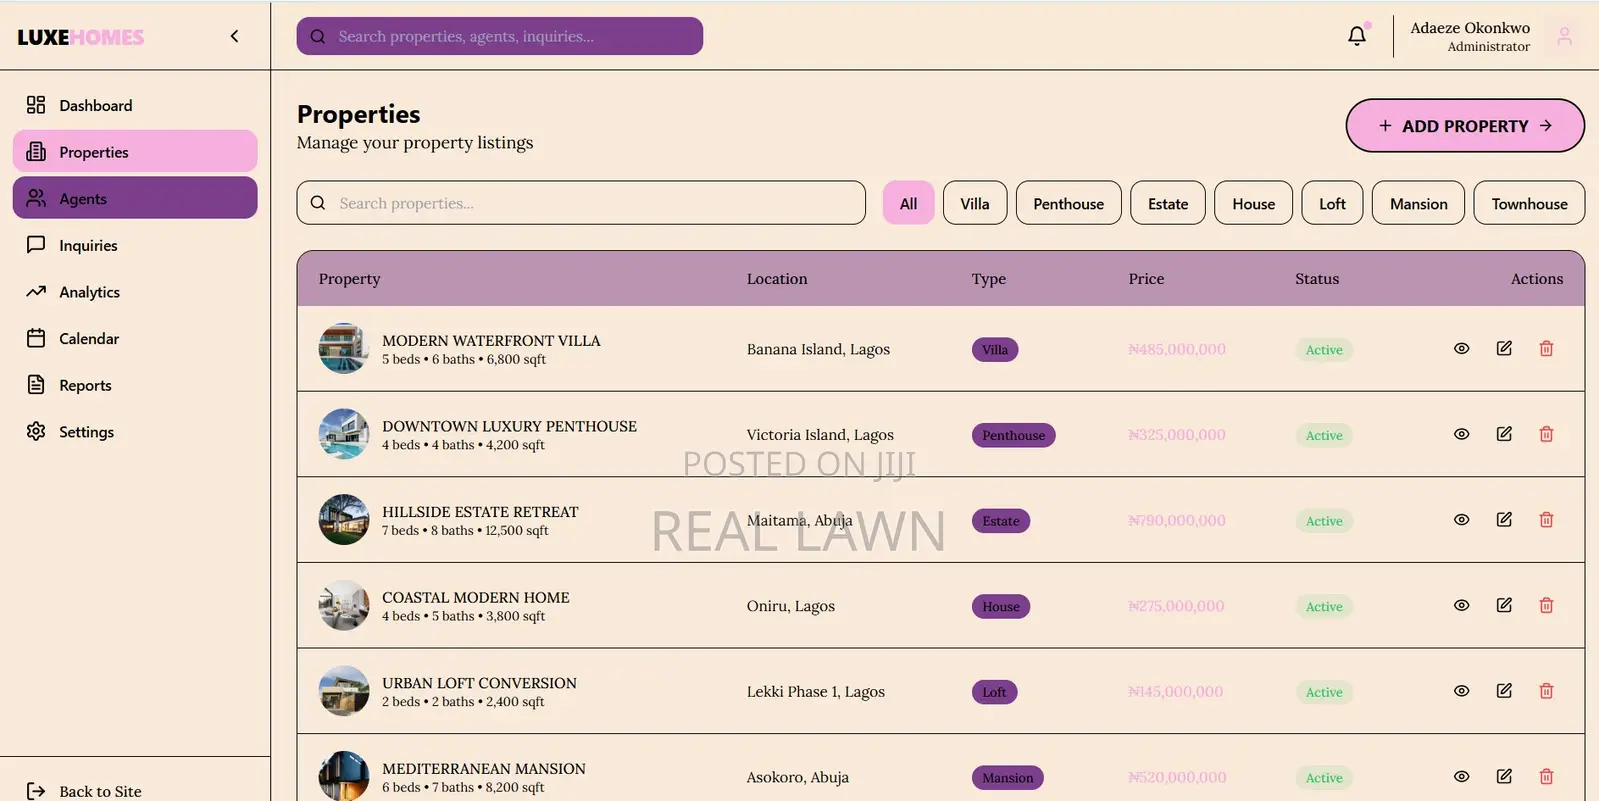Click the House type badge in table
Image resolution: width=1599 pixels, height=801 pixels.
pos(1001,606)
